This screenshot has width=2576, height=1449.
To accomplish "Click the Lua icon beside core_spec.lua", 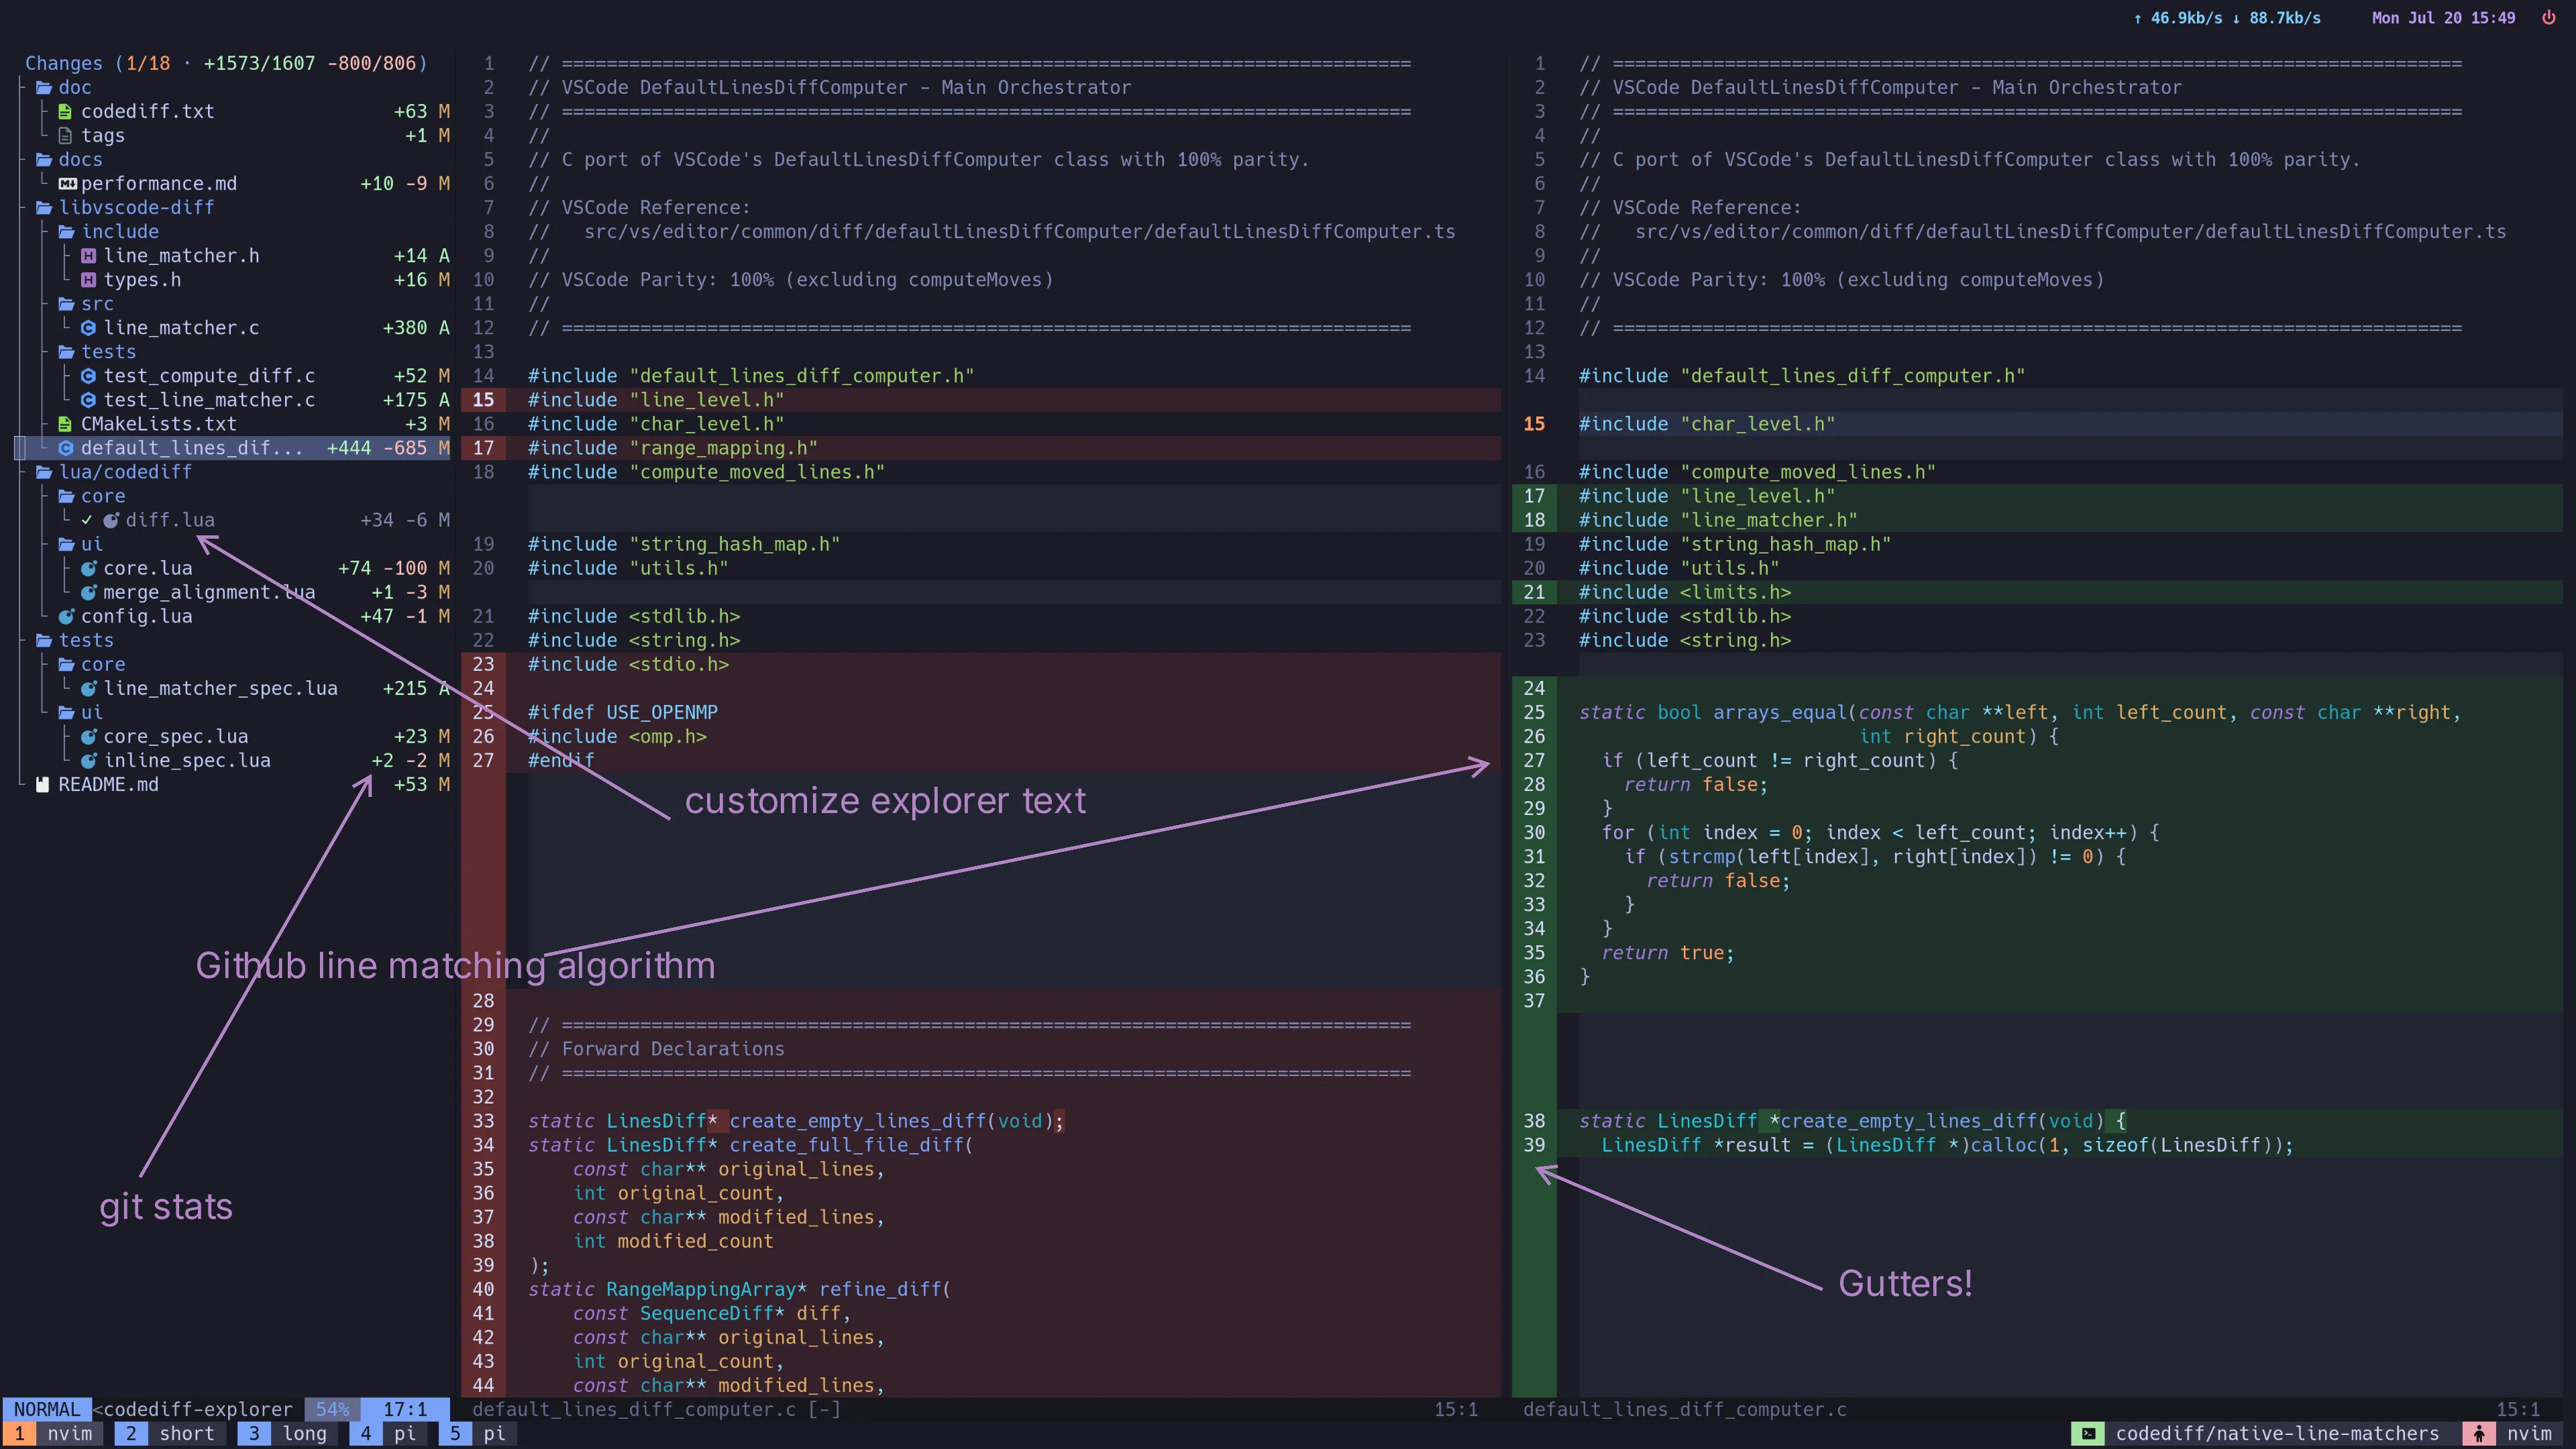I will click(88, 736).
